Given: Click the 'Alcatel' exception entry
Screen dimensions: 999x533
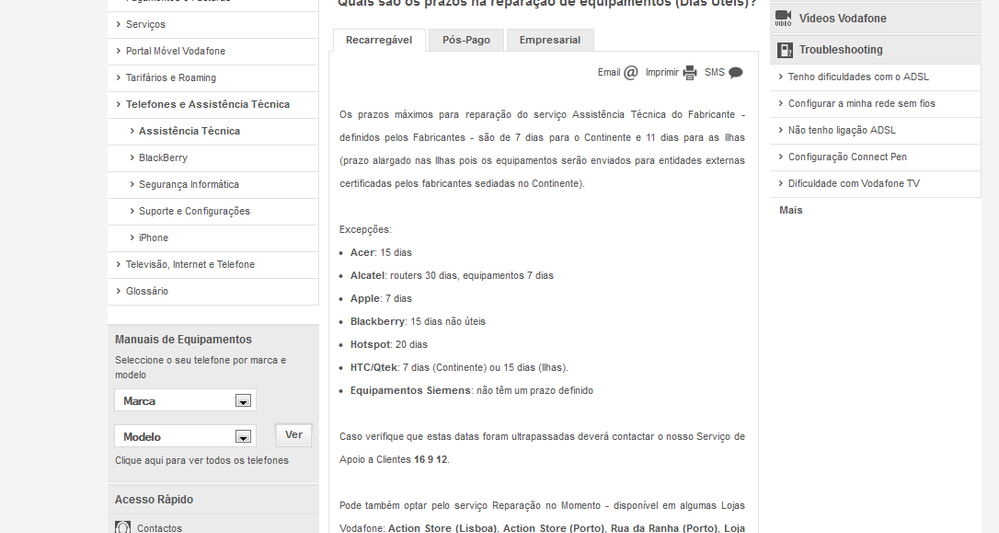Looking at the screenshot, I should (x=452, y=276).
